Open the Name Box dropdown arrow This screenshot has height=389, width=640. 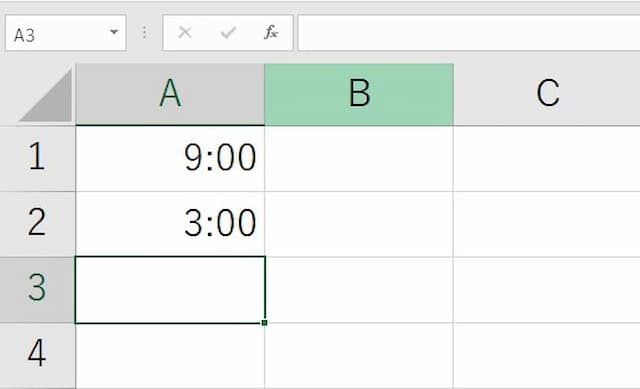point(114,32)
